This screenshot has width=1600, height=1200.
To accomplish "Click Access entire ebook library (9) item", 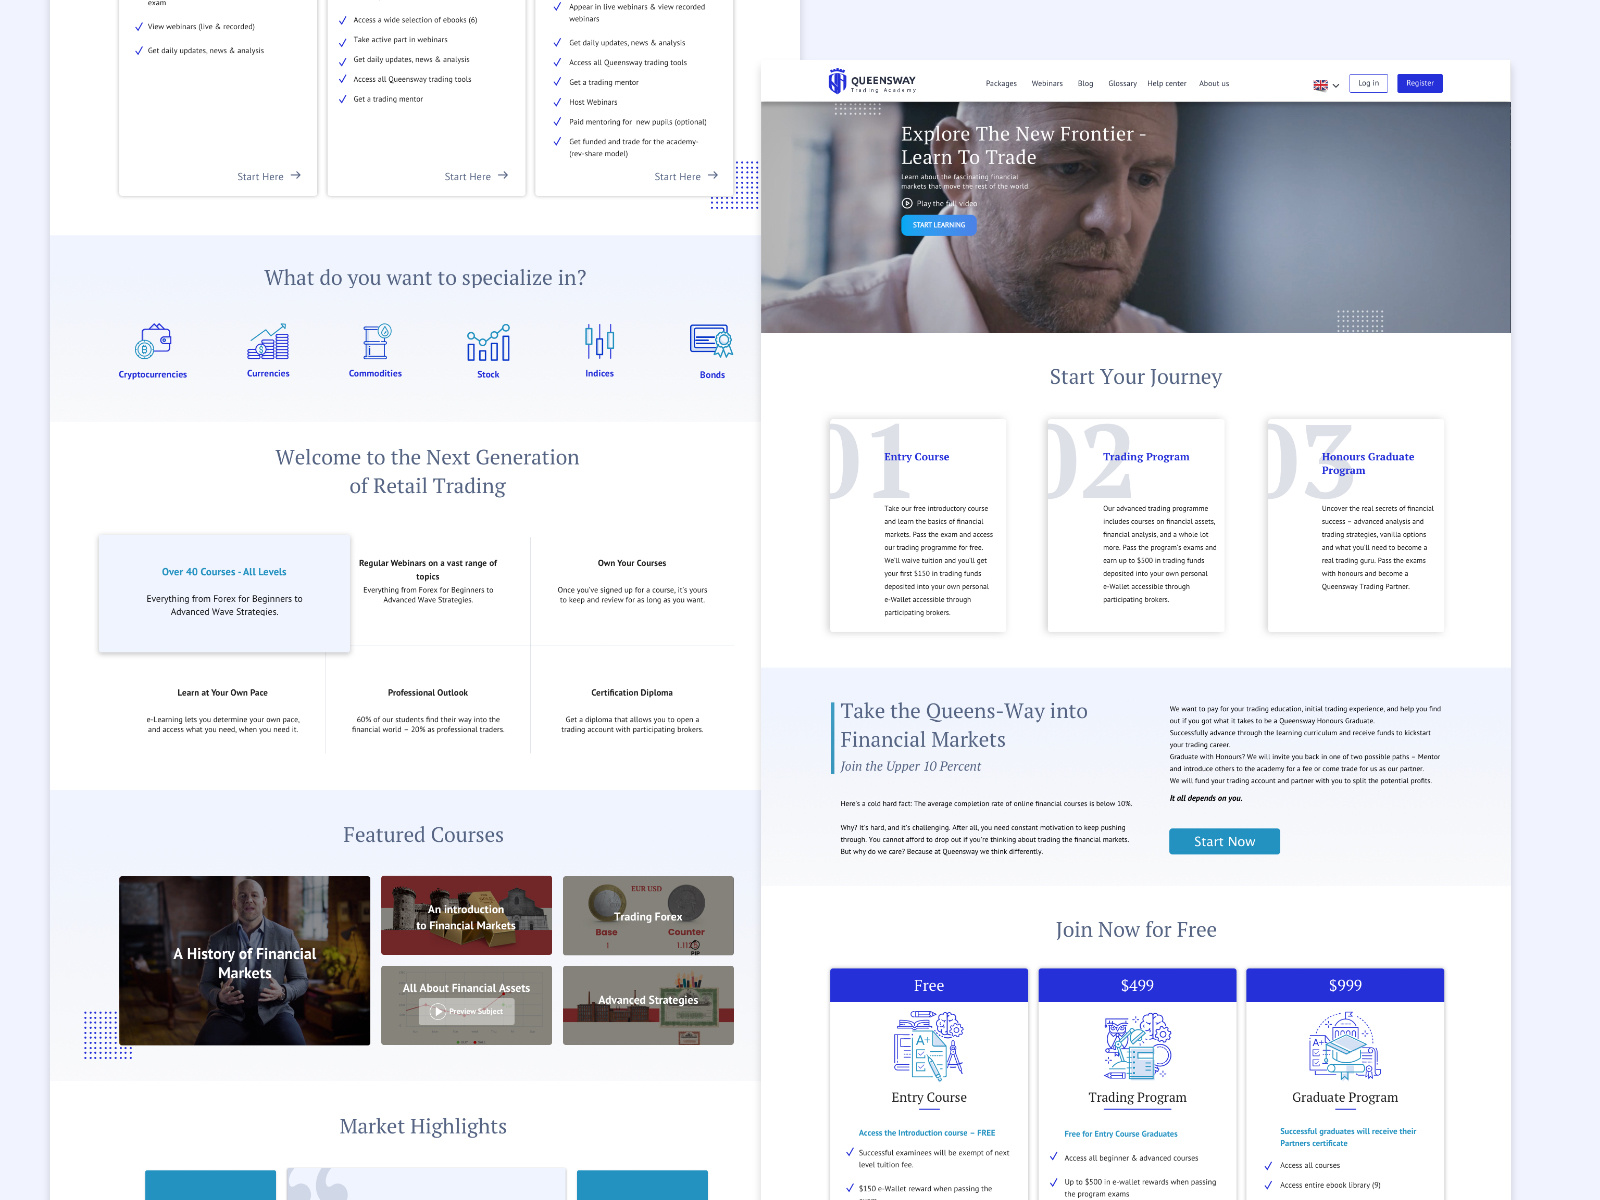I will pyautogui.click(x=1330, y=1185).
